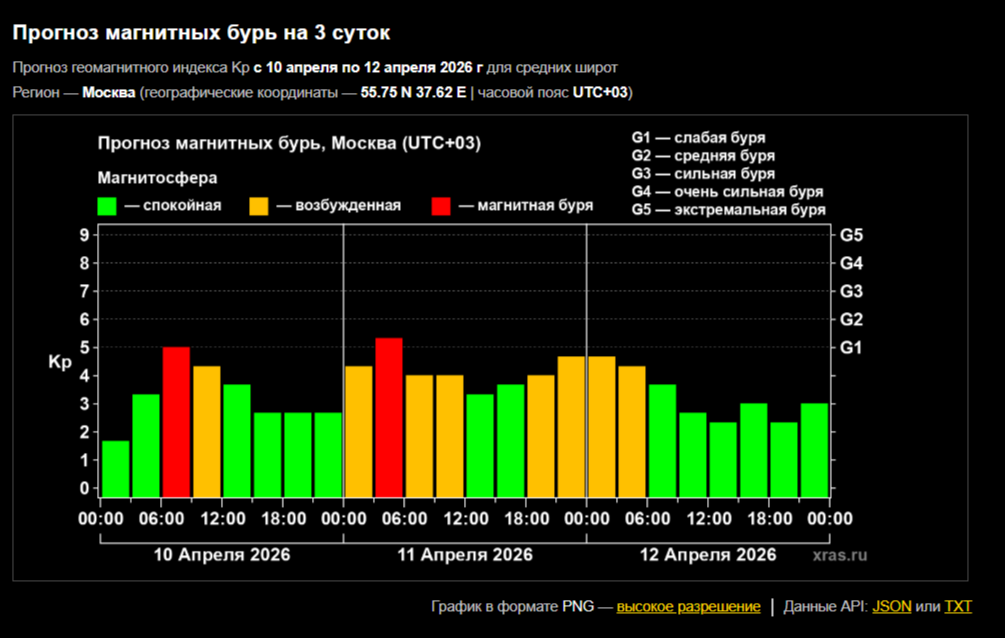Click the first orange bar on 12 April
The image size is (1005, 638).
click(601, 426)
